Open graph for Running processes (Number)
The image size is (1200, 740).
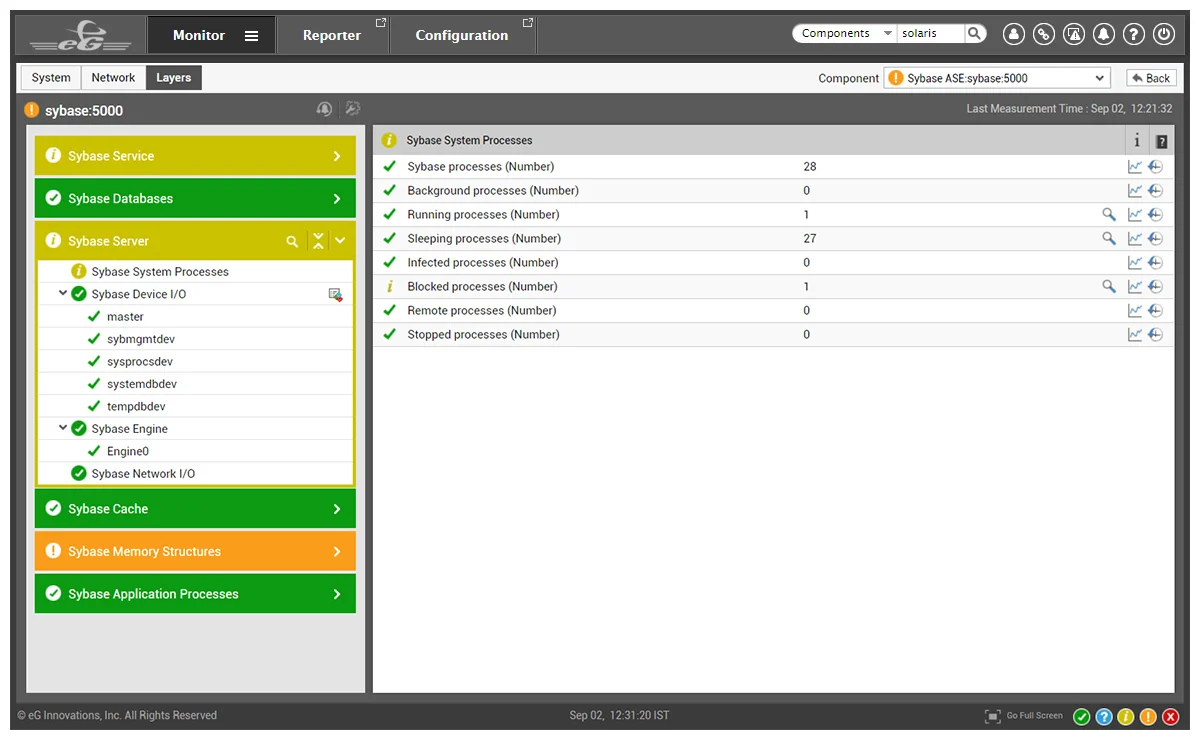tap(1135, 215)
